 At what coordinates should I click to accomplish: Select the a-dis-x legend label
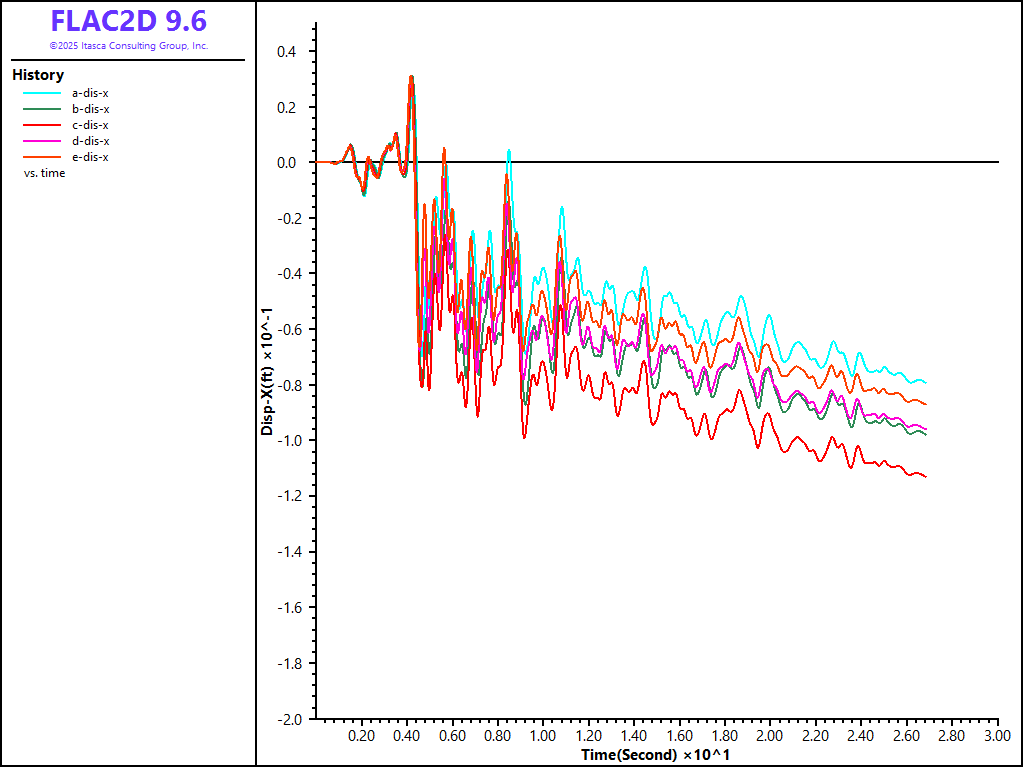tap(90, 93)
